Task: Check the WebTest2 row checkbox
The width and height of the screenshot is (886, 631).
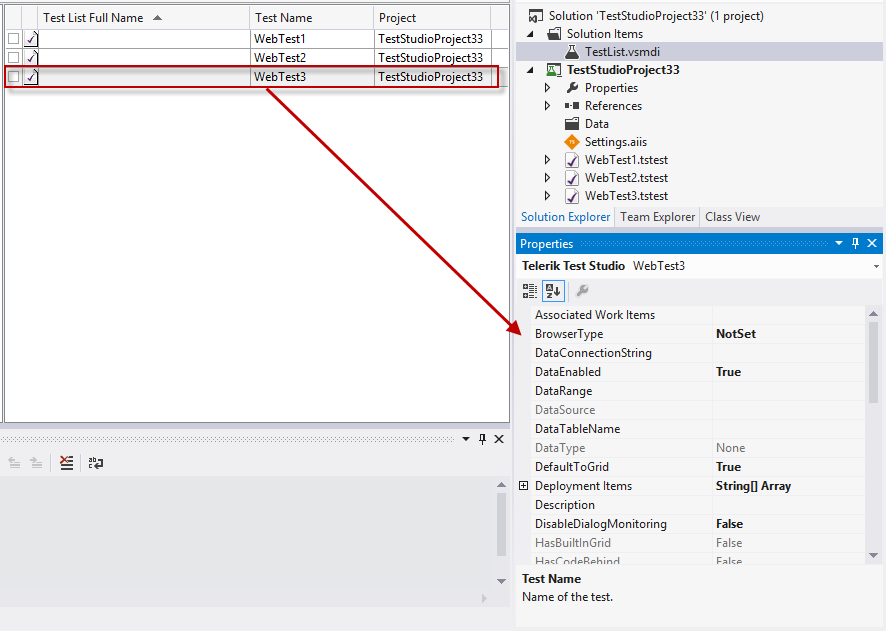Action: (x=14, y=58)
